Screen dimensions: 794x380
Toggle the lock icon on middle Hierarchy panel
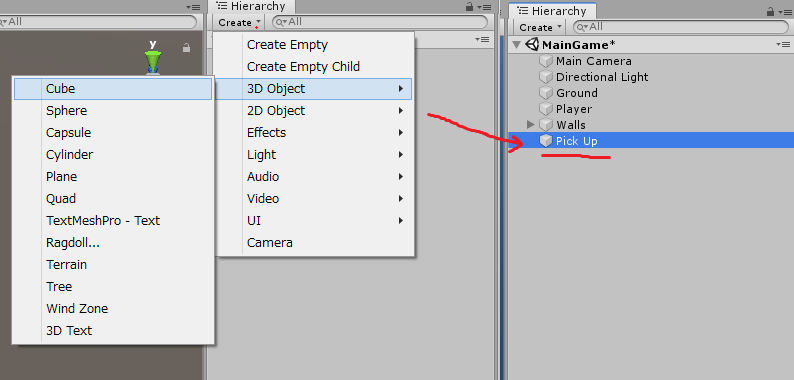469,7
